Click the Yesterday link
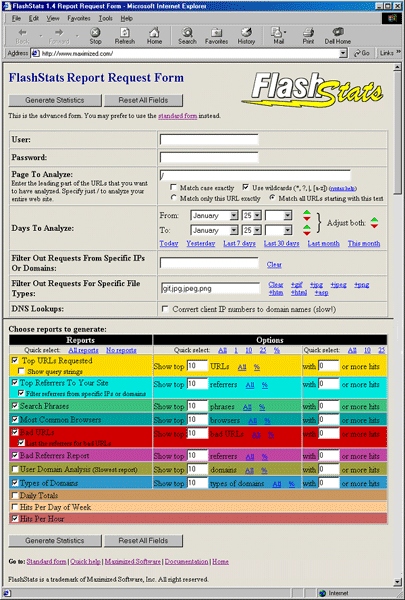The height and width of the screenshot is (600, 405). tap(201, 243)
